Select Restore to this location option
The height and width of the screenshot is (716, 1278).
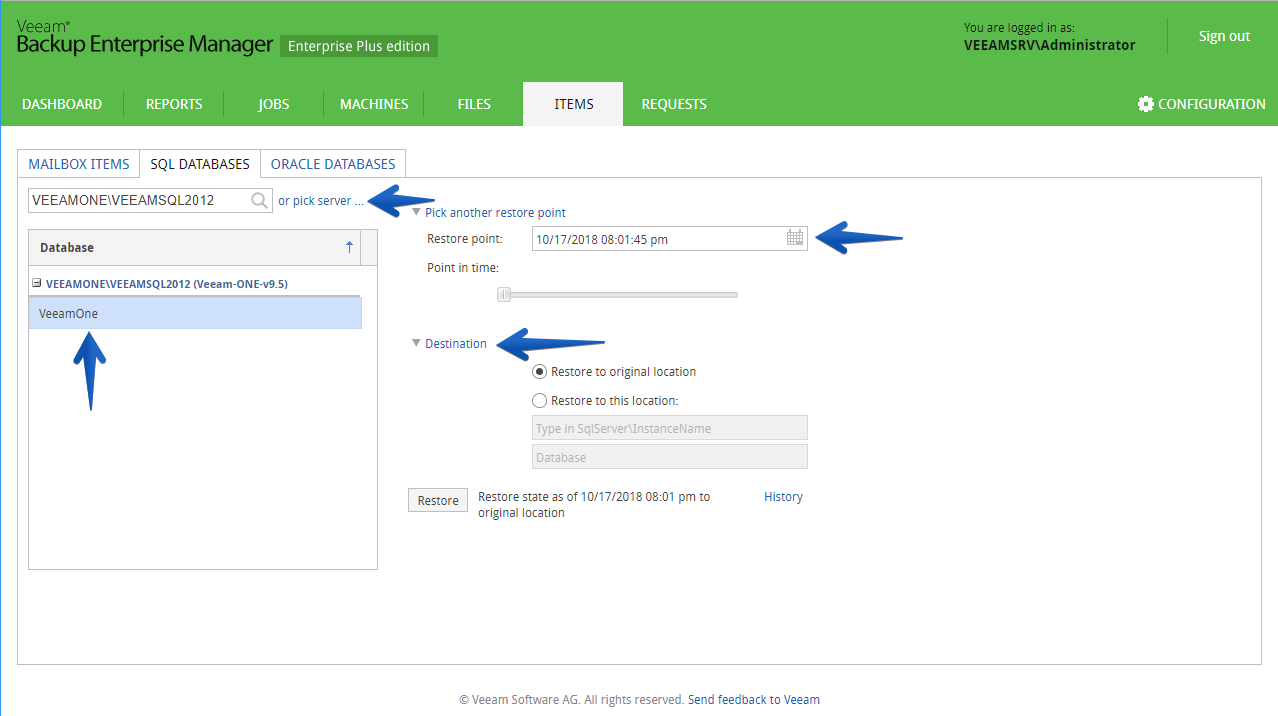pyautogui.click(x=540, y=400)
